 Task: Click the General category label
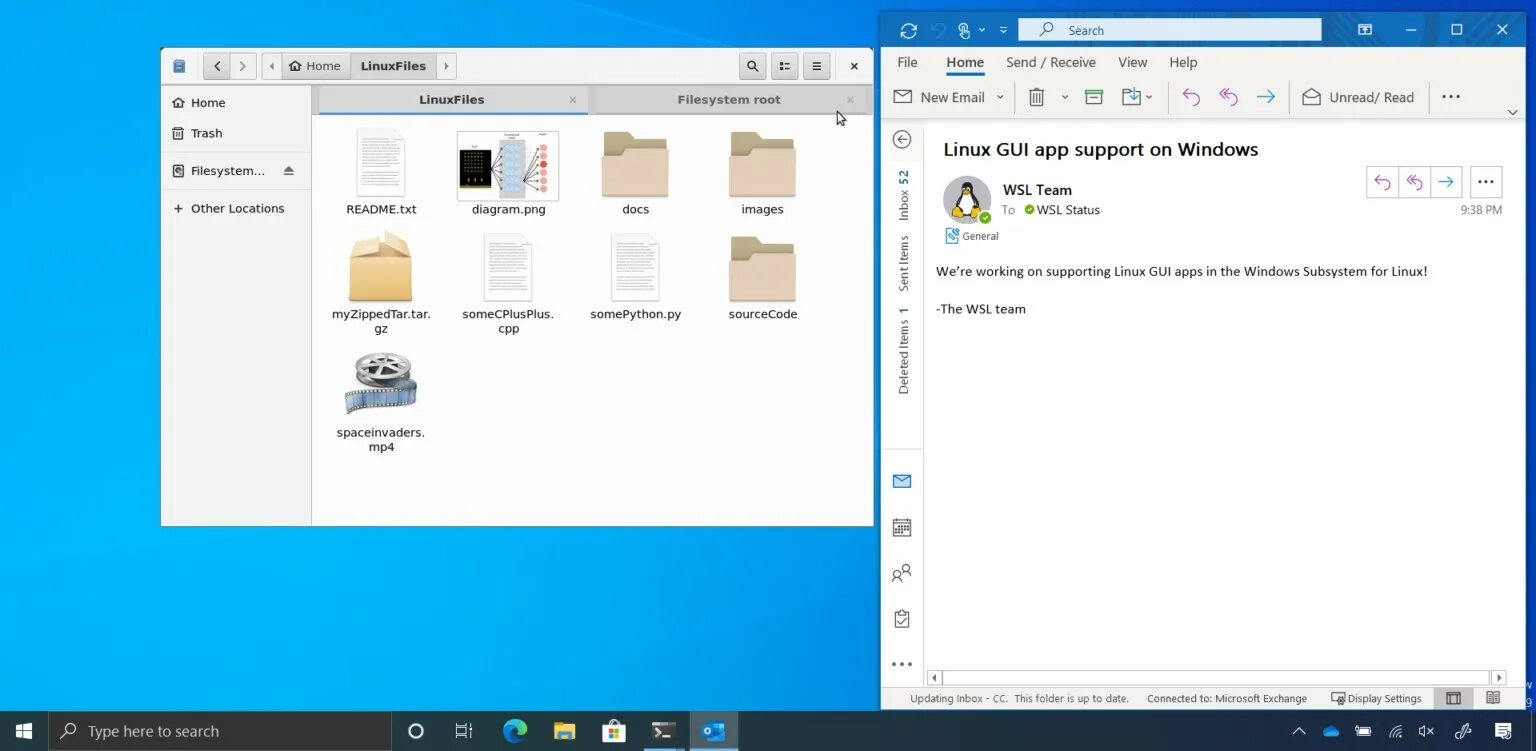coord(972,236)
